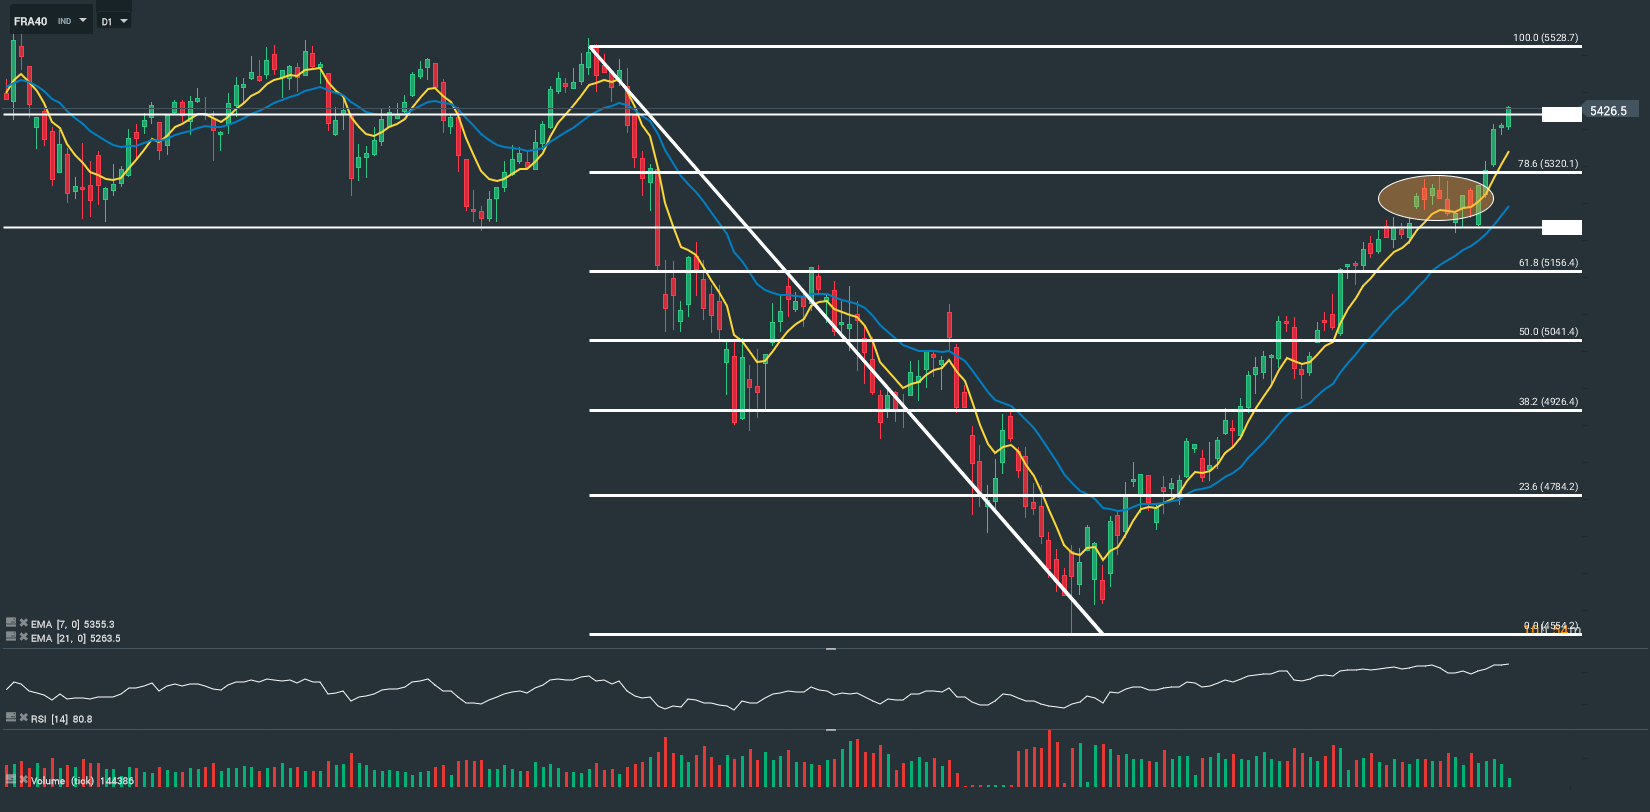1650x812 pixels.
Task: Click the IND instrument type label
Action: [x=64, y=21]
